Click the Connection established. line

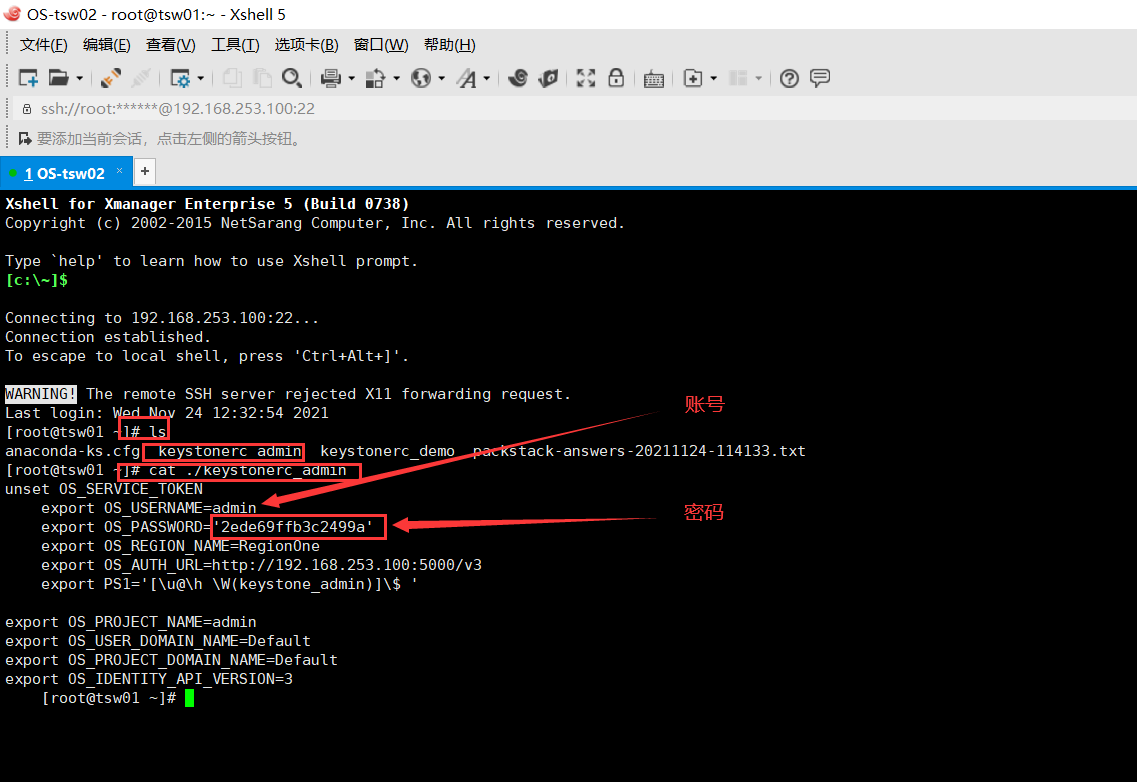[108, 337]
